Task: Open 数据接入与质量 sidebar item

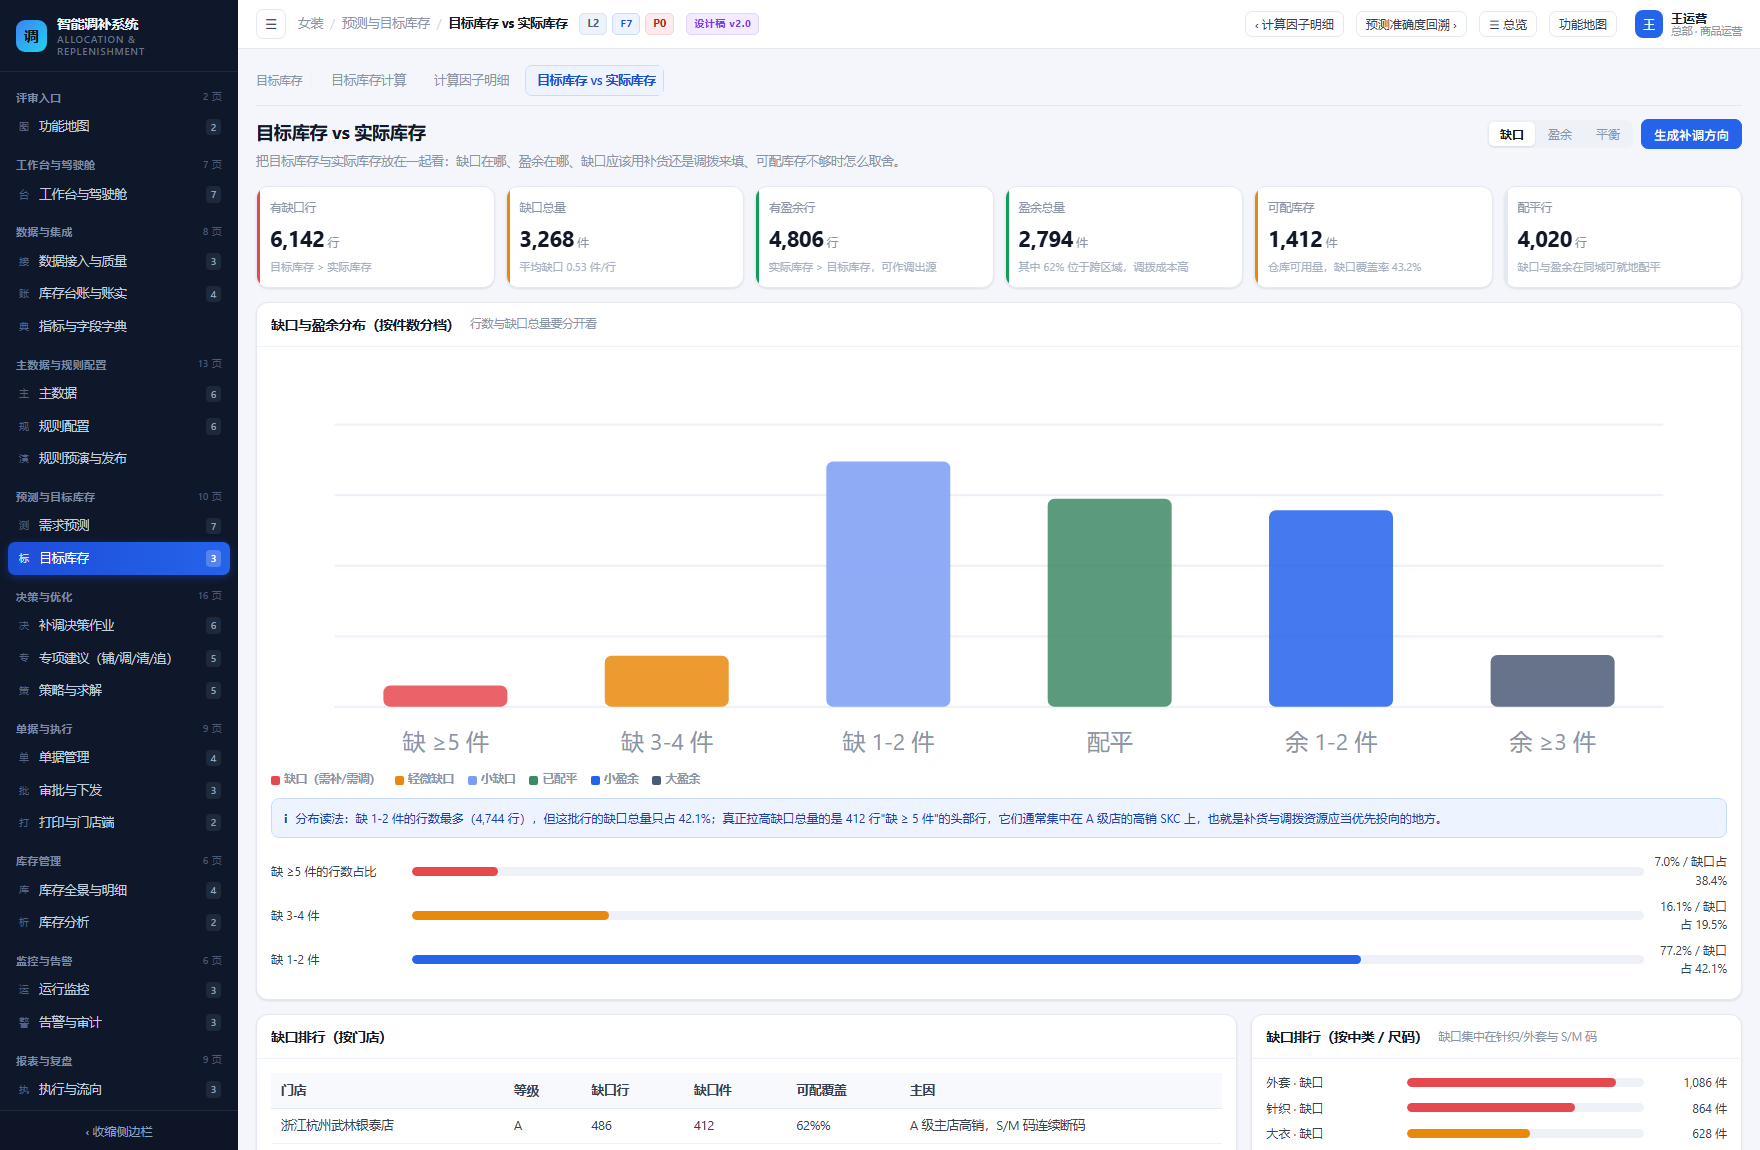Action: 119,261
